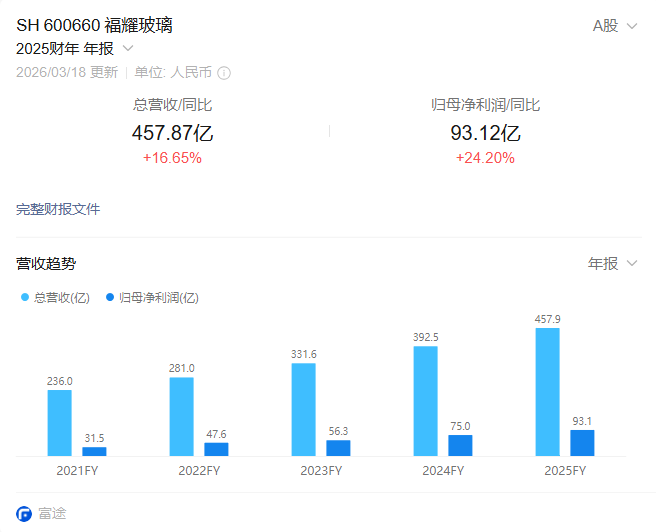Toggle the 归母净利润(亿) legend item
The width and height of the screenshot is (656, 532).
pos(152,297)
